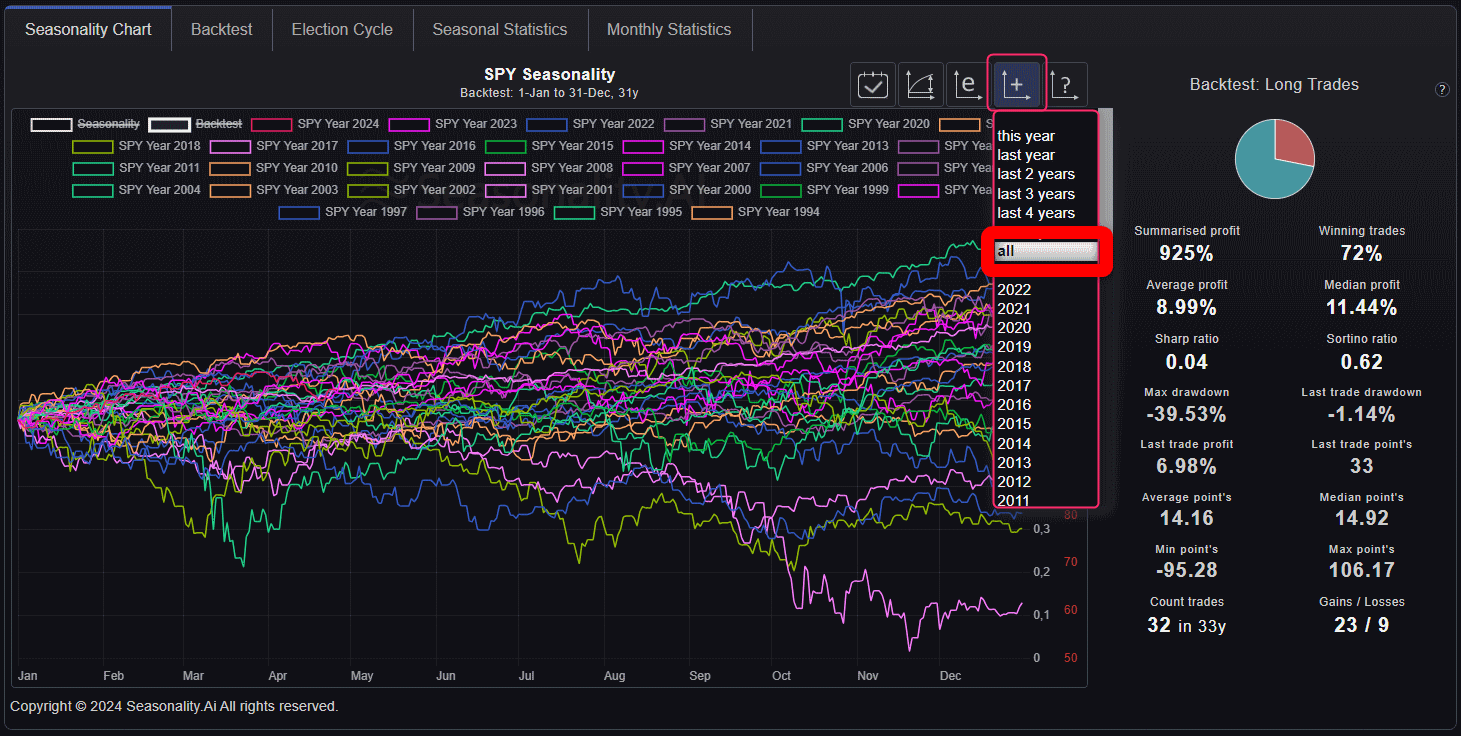Click the calendar checkmark date-range icon
Viewport: 1461px width, 736px height.
(x=873, y=85)
